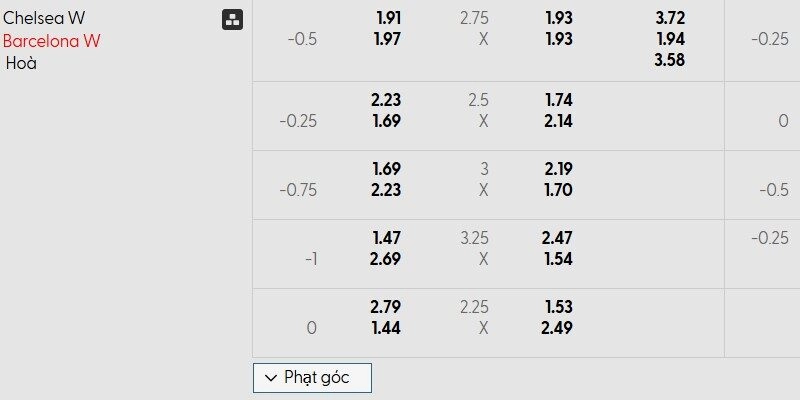This screenshot has height=400, width=800.
Task: Open match statistics icon beside Chelsea W
Action: (x=231, y=19)
